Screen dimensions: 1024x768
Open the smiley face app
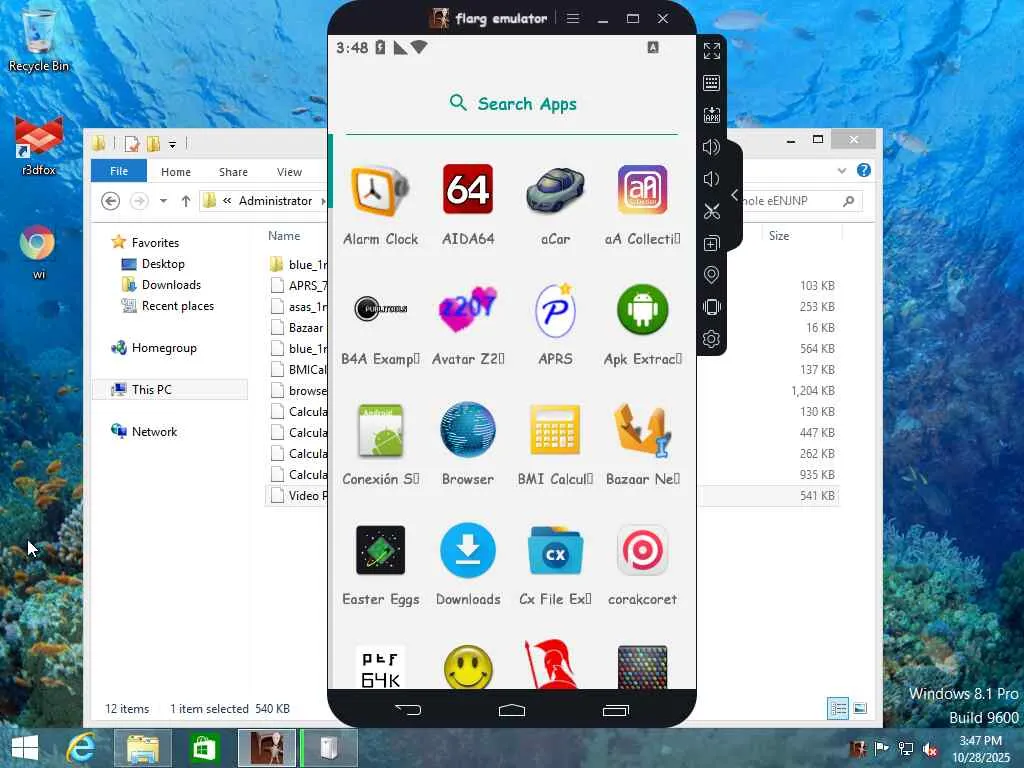468,667
